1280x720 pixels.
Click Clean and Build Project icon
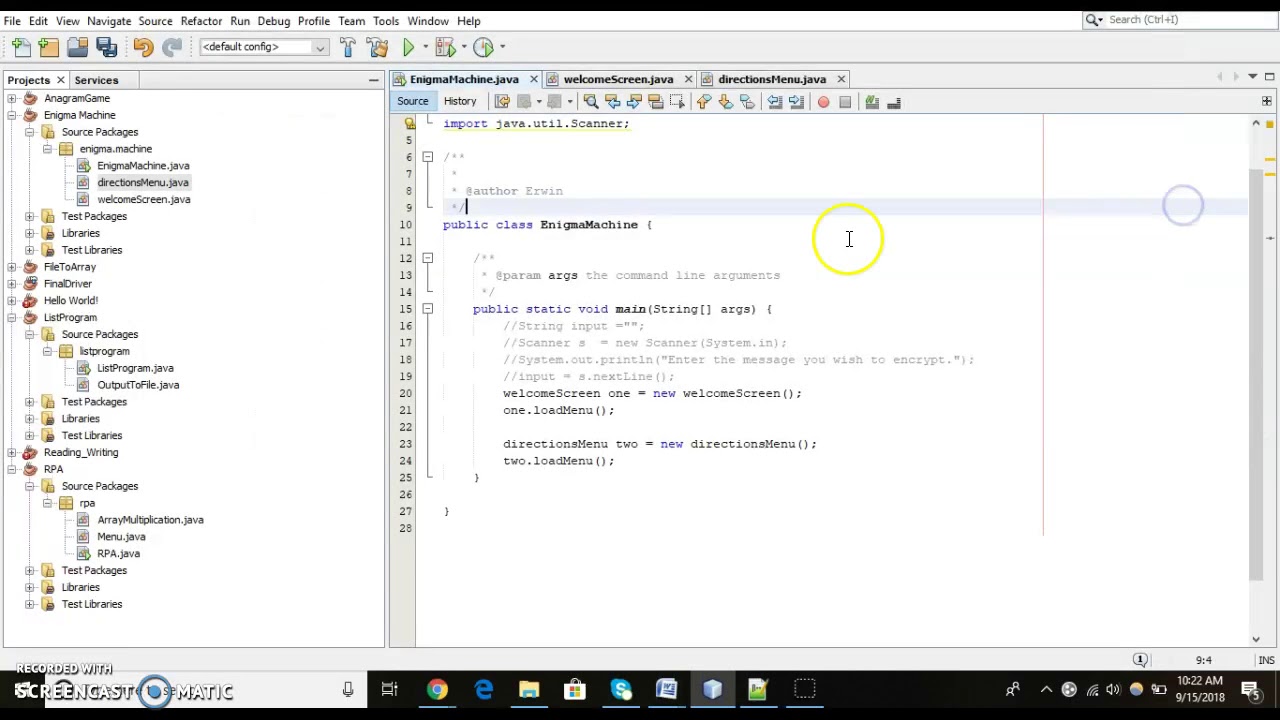(377, 47)
